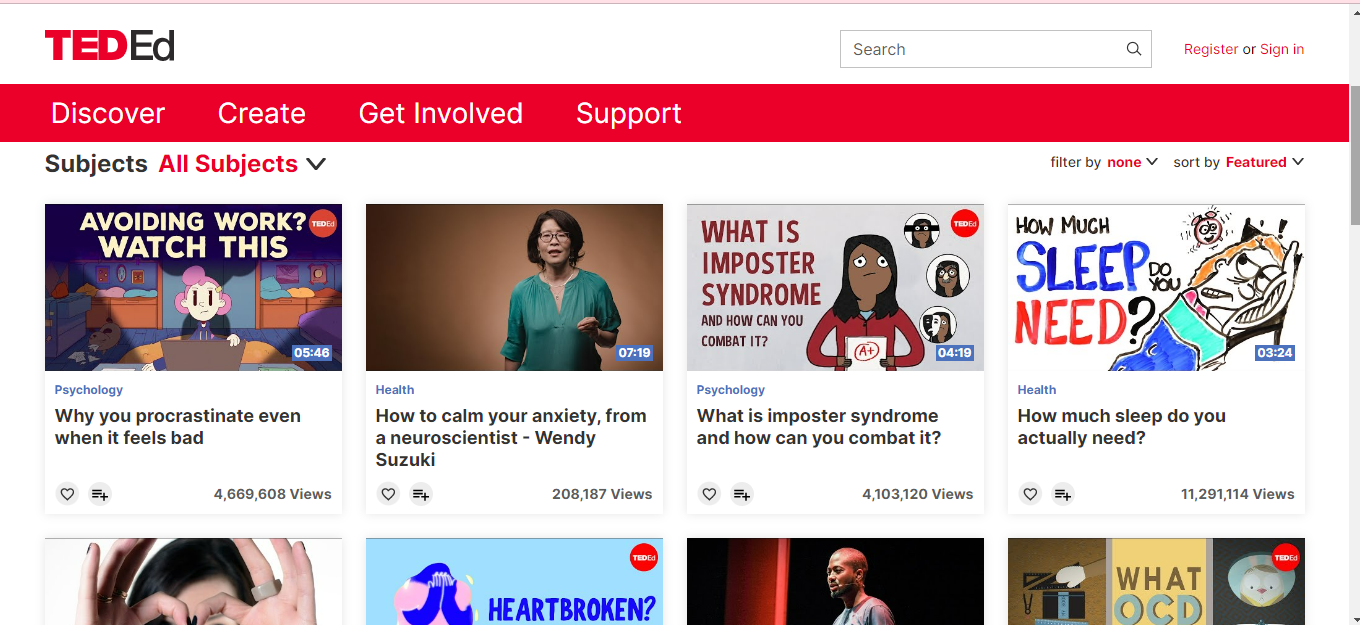Viewport: 1360px width, 625px height.
Task: Add the sleep video to a playlist
Action: [1063, 494]
